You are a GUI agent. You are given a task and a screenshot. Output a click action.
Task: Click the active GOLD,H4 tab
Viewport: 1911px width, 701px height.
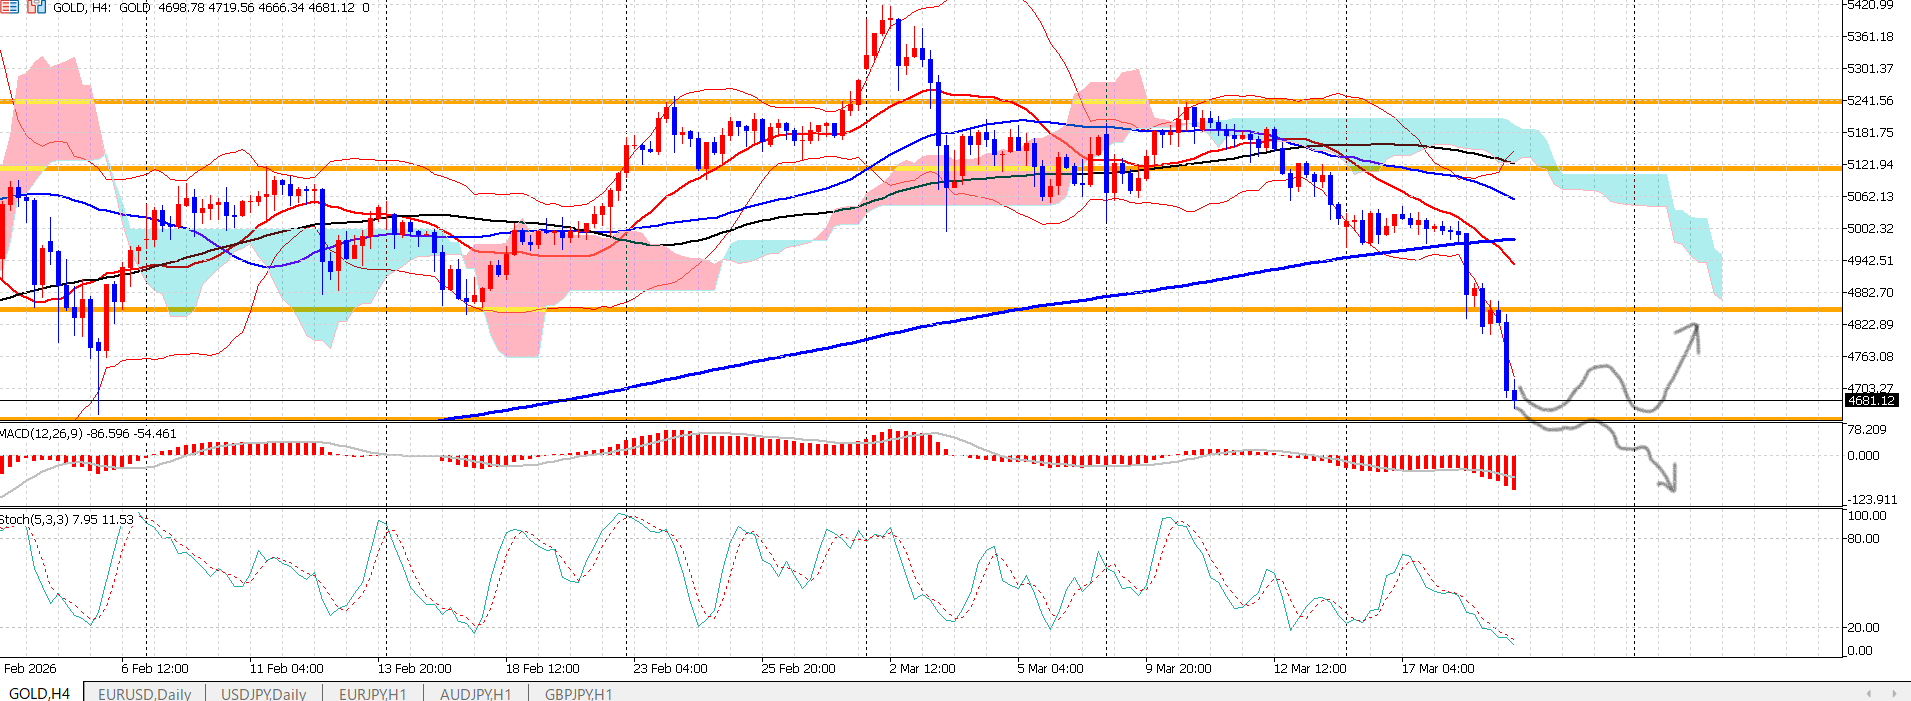[40, 693]
